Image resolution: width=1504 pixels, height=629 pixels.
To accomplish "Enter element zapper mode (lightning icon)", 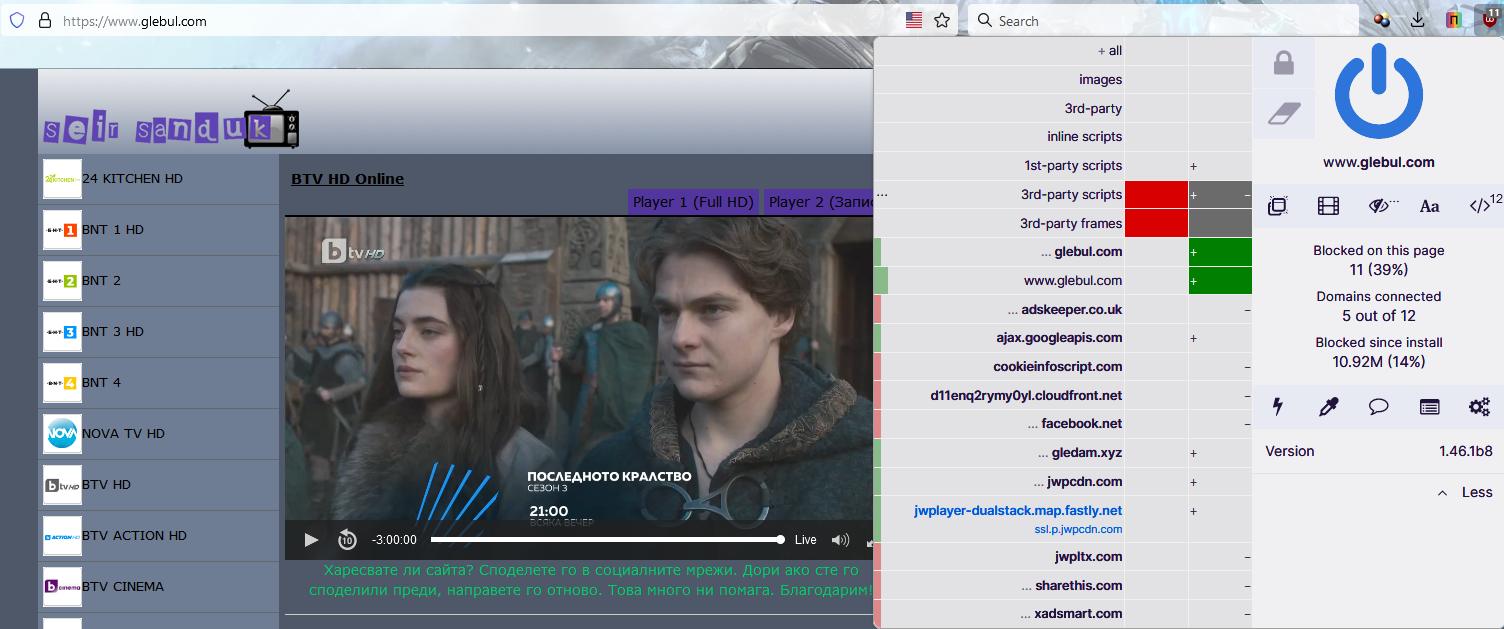I will [1277, 407].
